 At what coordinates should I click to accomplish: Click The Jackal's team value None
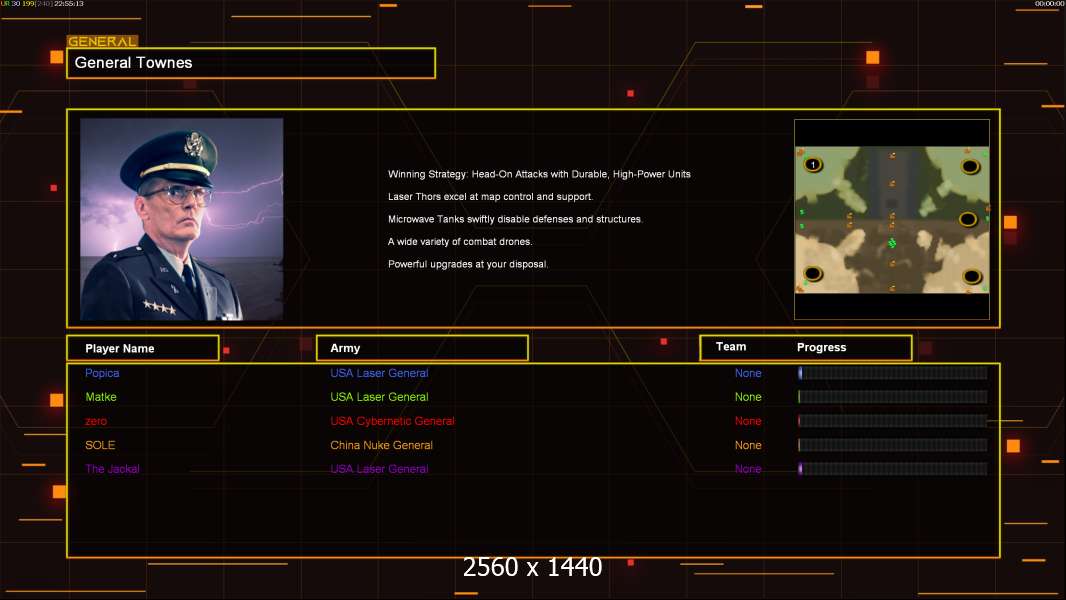pyautogui.click(x=748, y=469)
